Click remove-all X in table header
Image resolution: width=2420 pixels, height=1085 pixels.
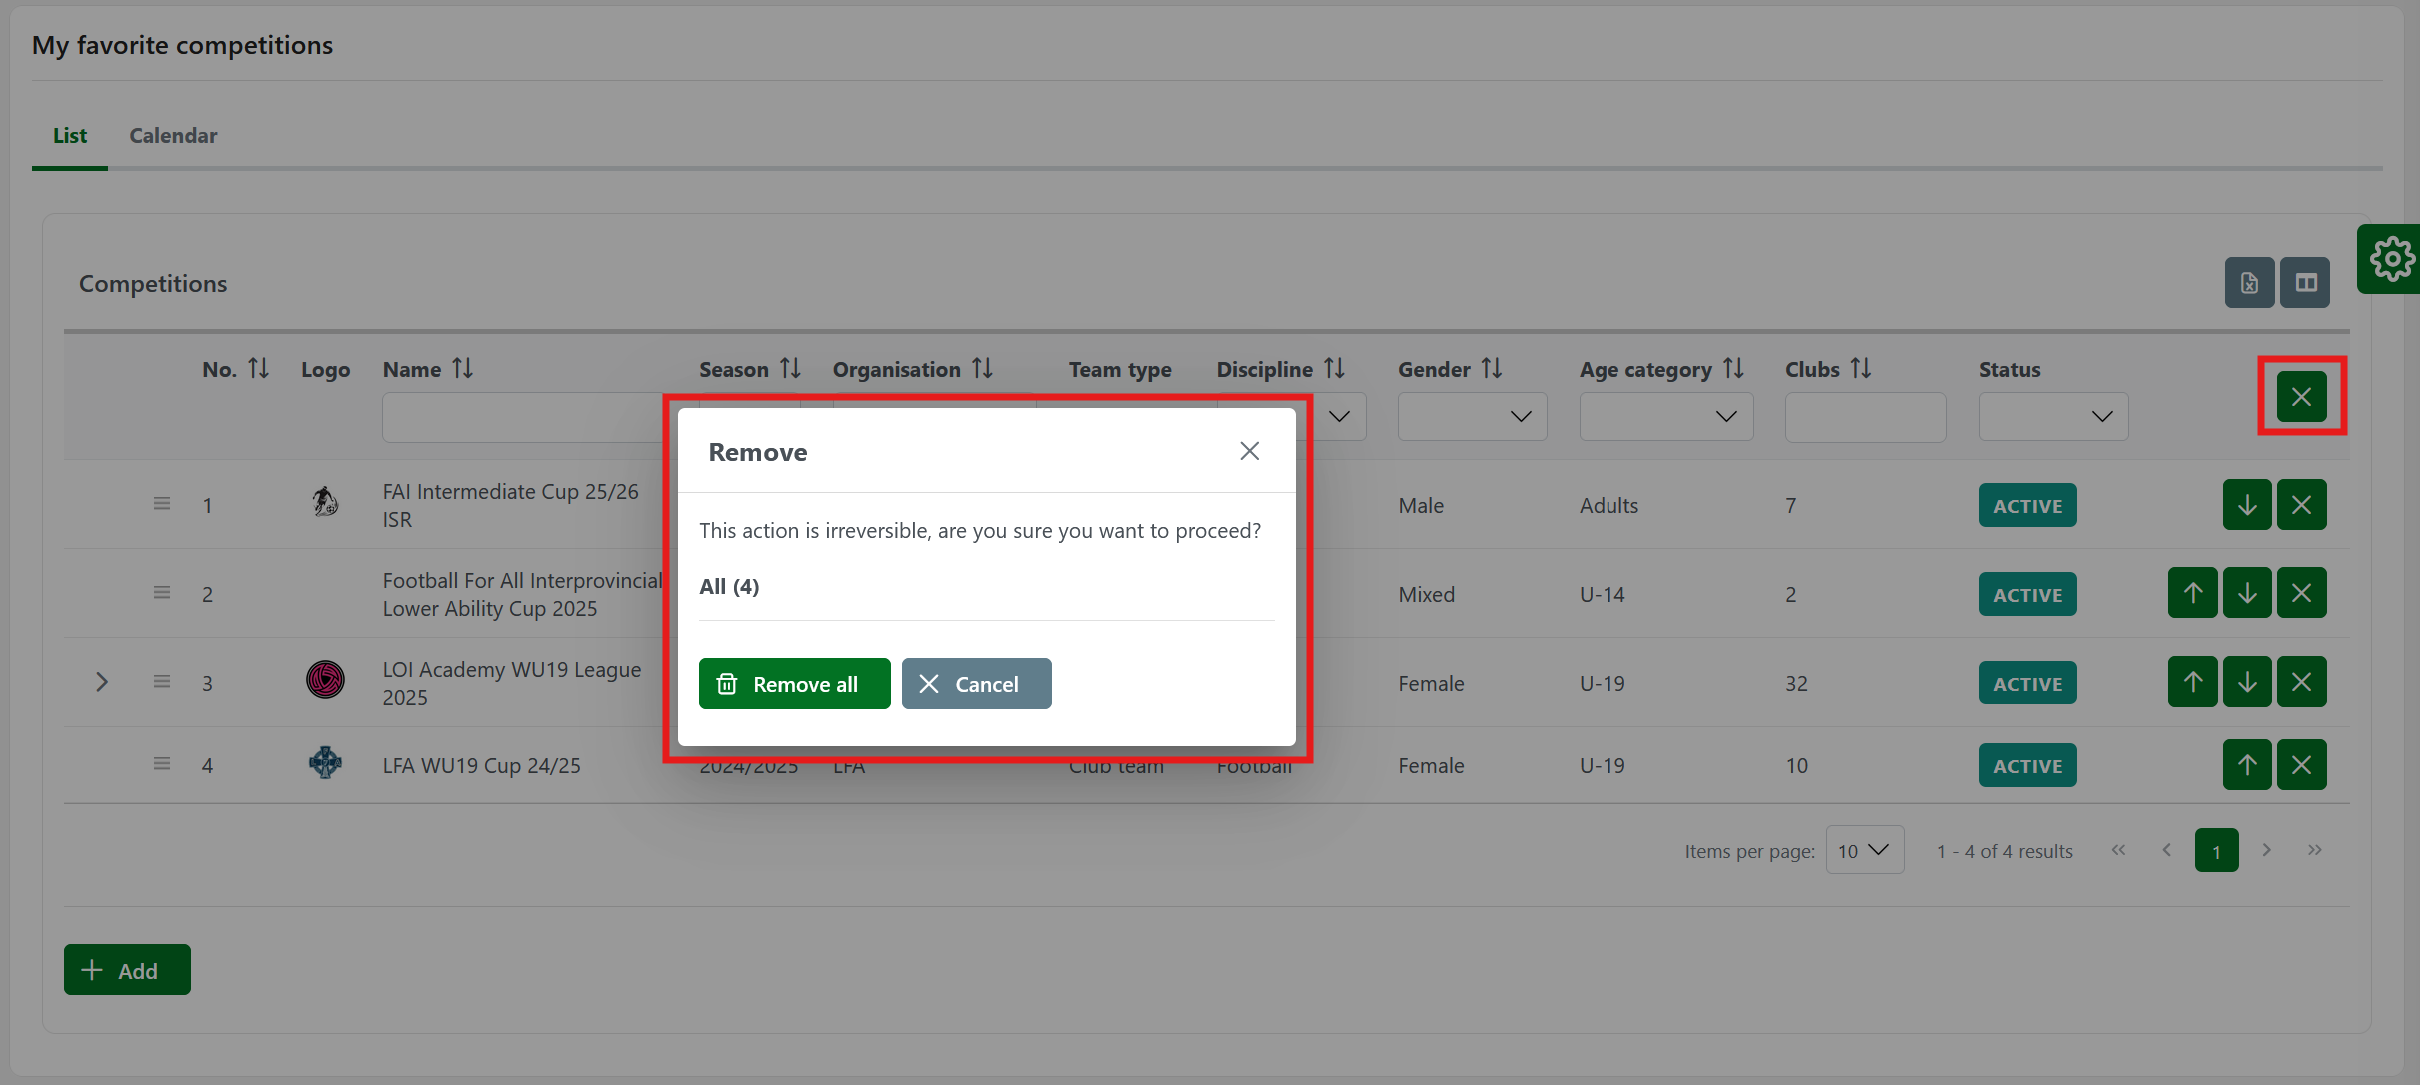click(x=2301, y=397)
